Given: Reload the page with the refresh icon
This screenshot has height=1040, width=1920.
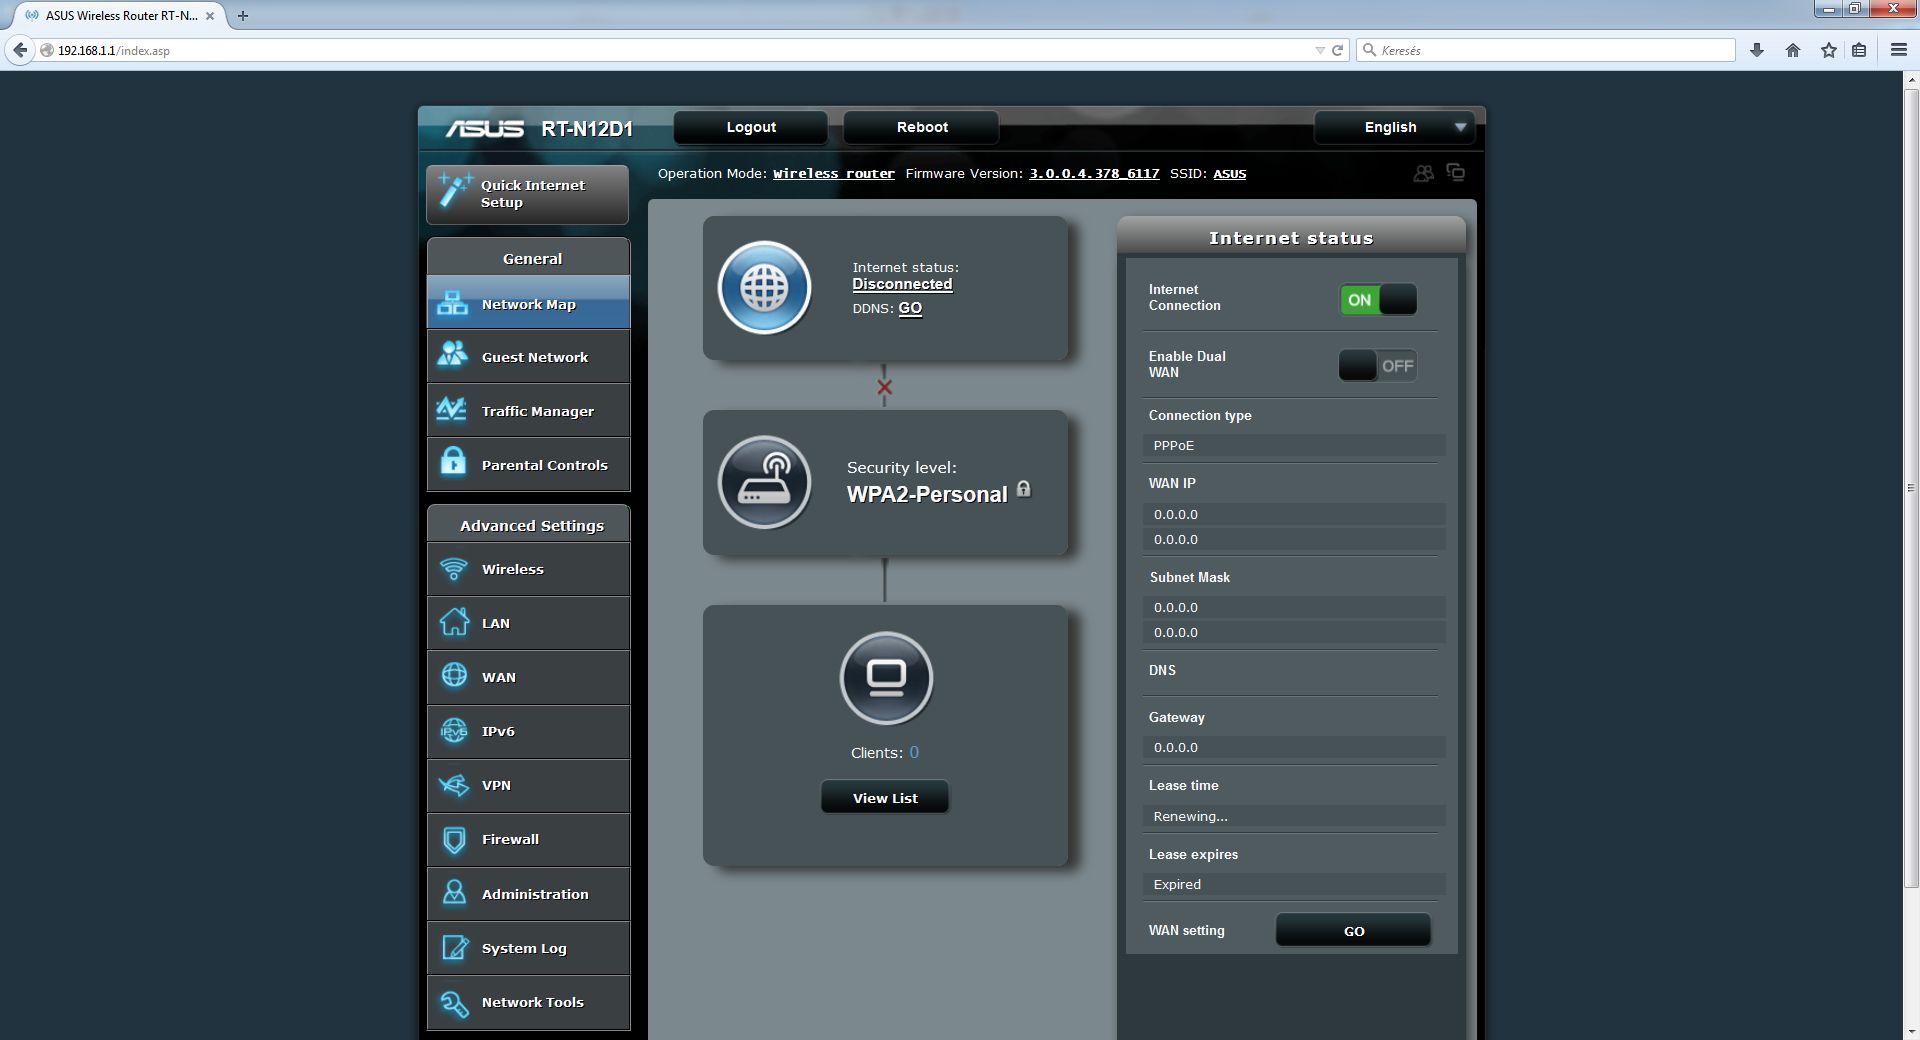Looking at the screenshot, I should point(1337,50).
